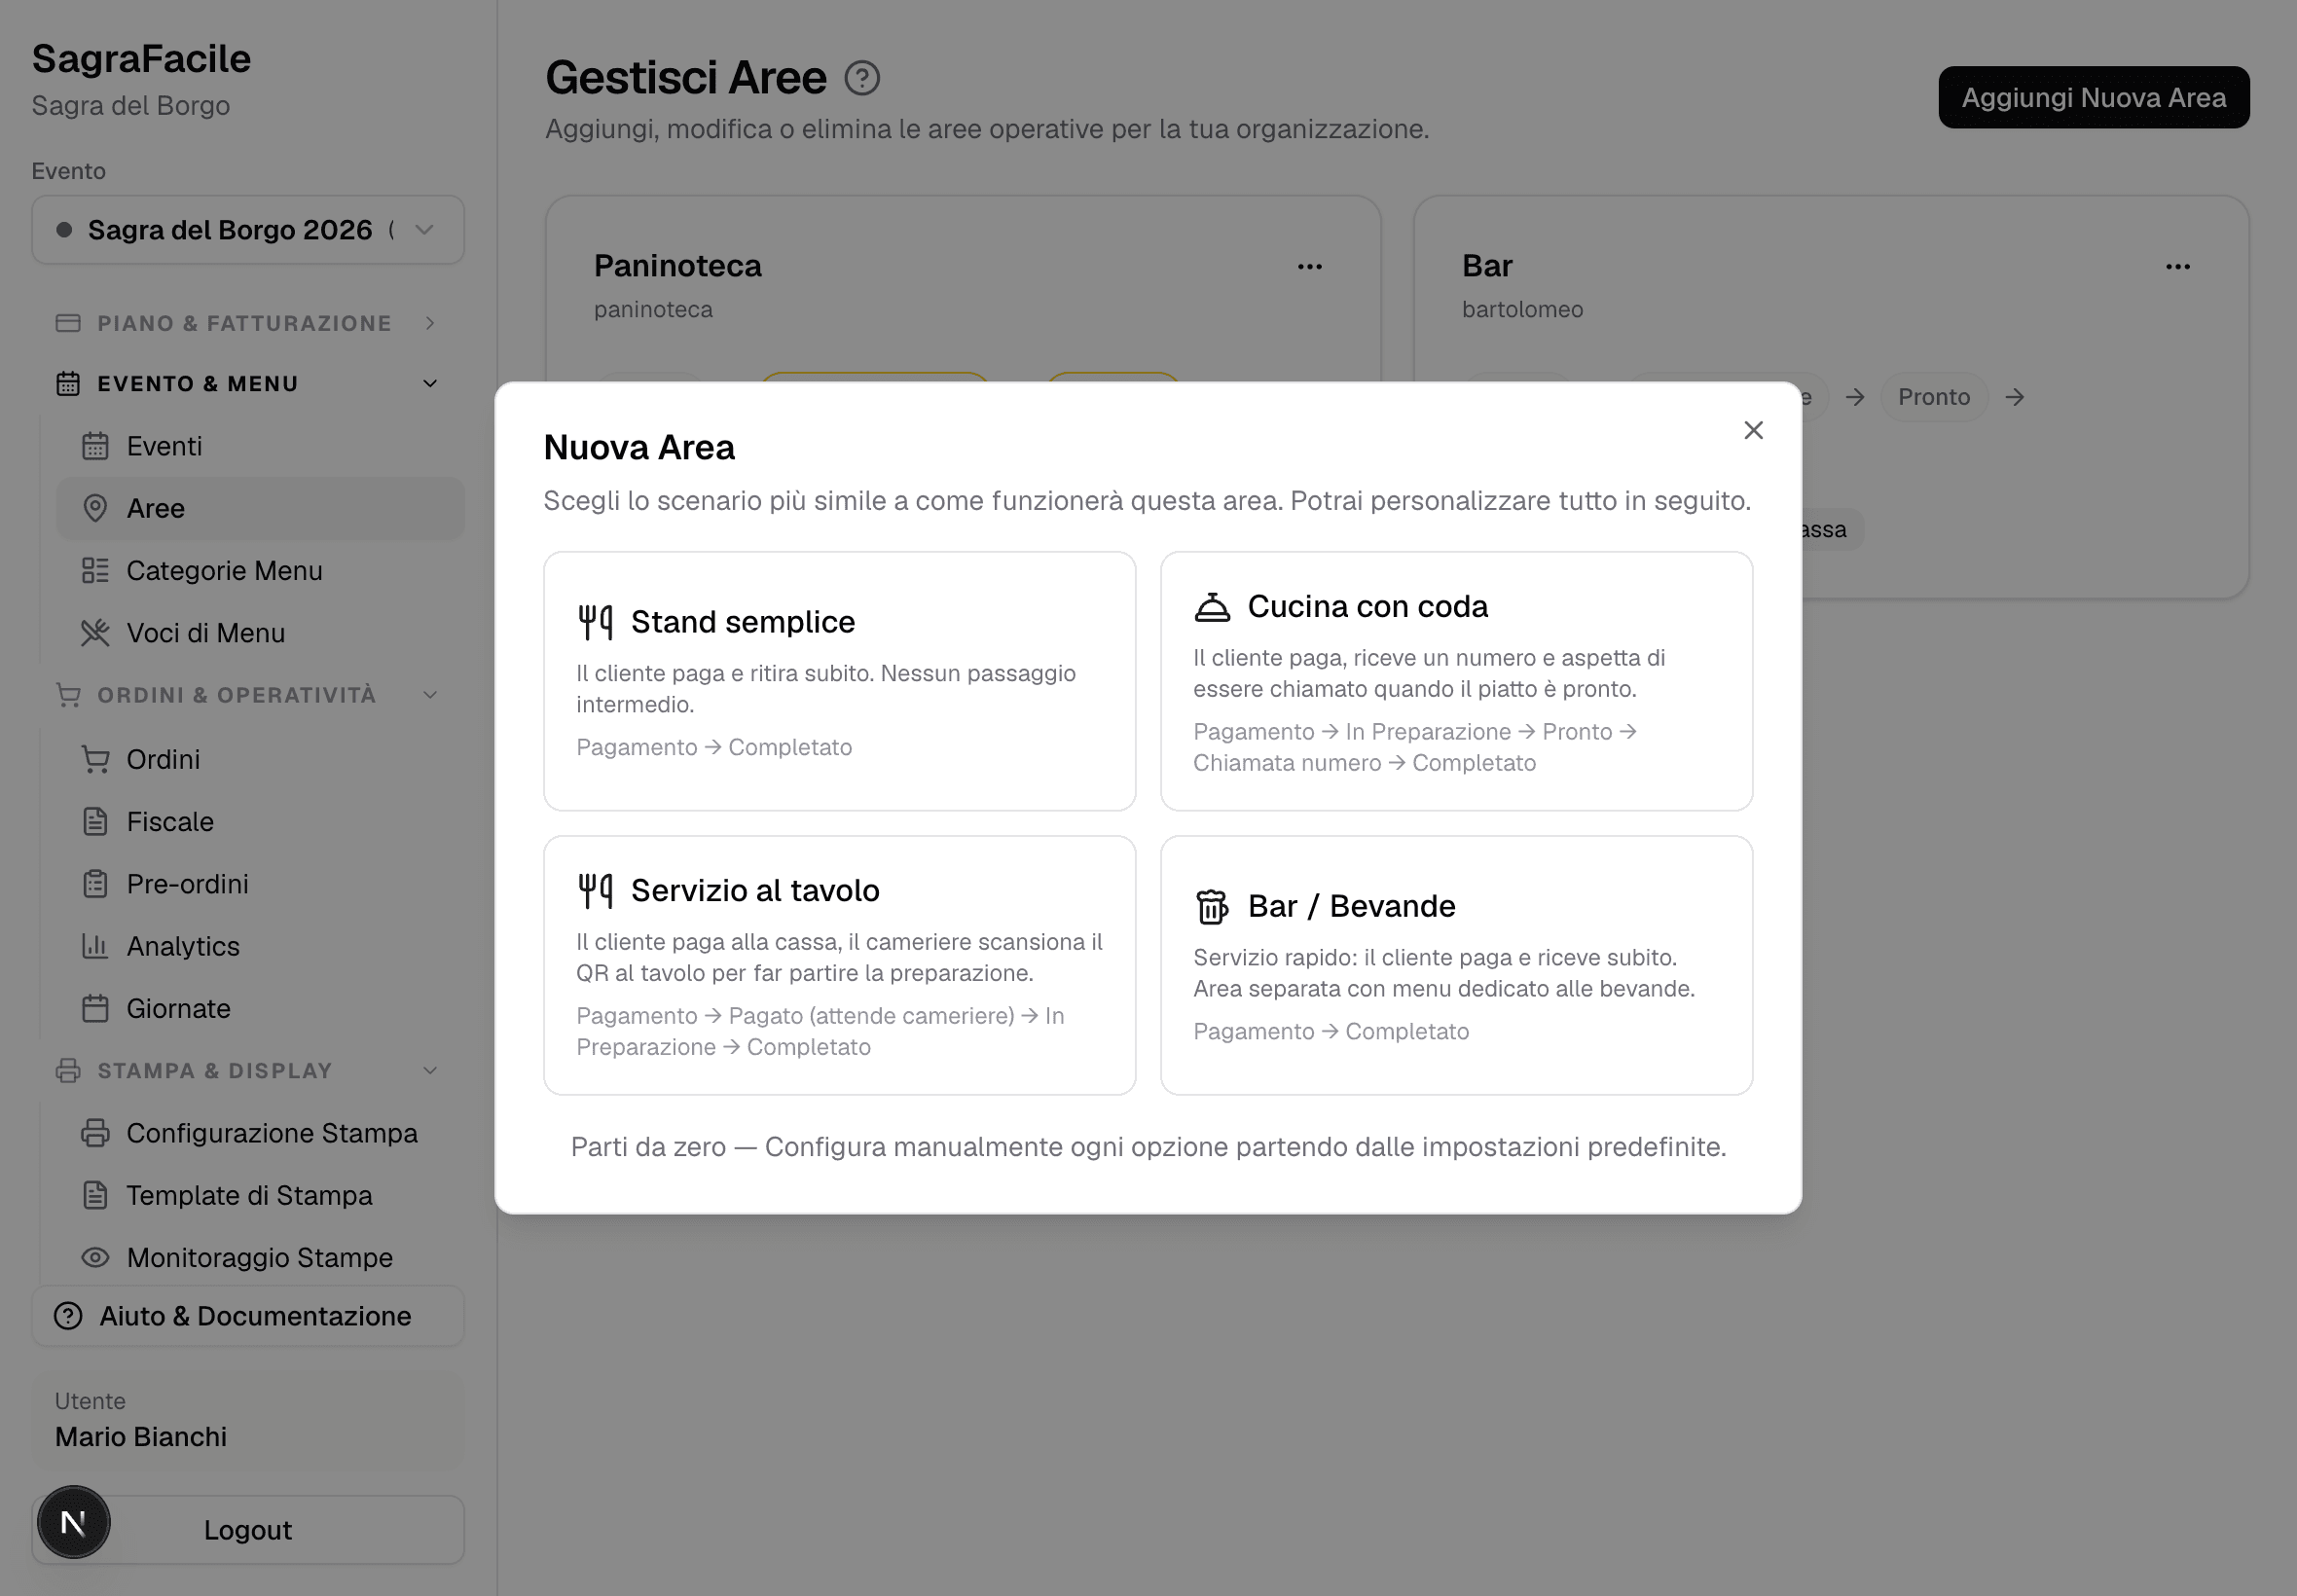Open the Sagra del Borgo 2026 event dropdown

(x=248, y=230)
